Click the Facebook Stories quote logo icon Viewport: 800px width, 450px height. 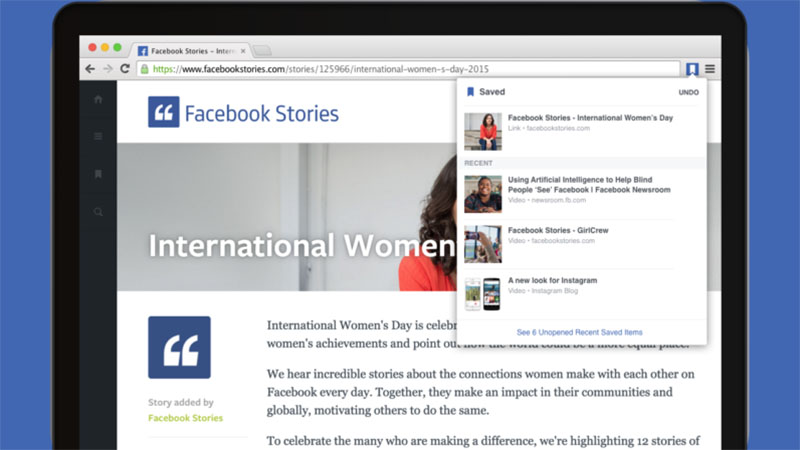click(164, 112)
